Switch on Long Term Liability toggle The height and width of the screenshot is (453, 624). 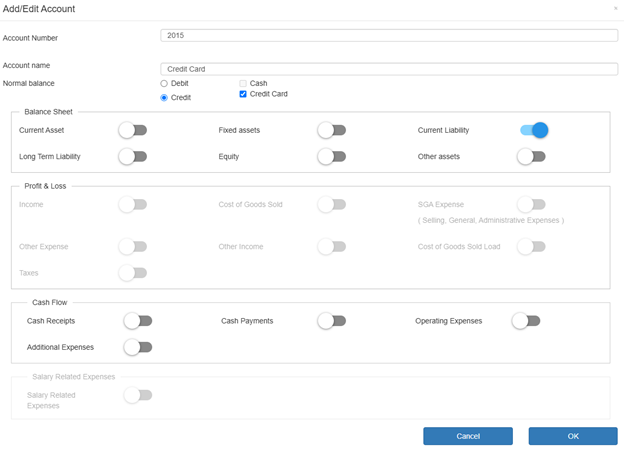pos(133,156)
